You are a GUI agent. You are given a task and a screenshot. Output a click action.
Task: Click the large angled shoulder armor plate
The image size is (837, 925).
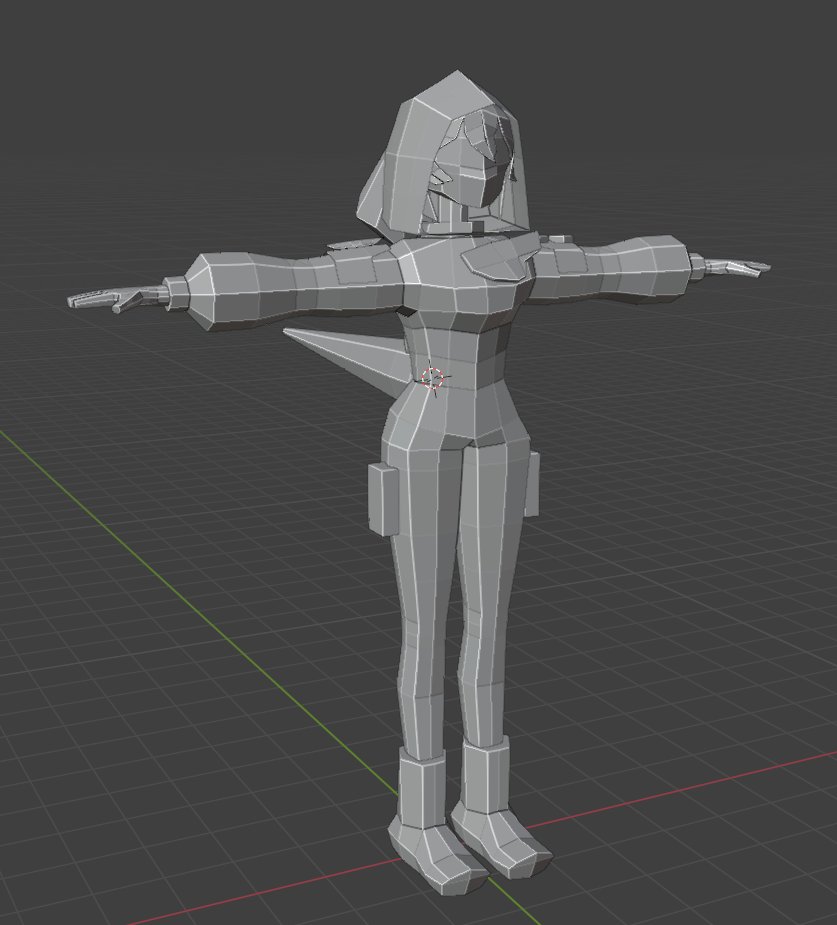[x=498, y=258]
